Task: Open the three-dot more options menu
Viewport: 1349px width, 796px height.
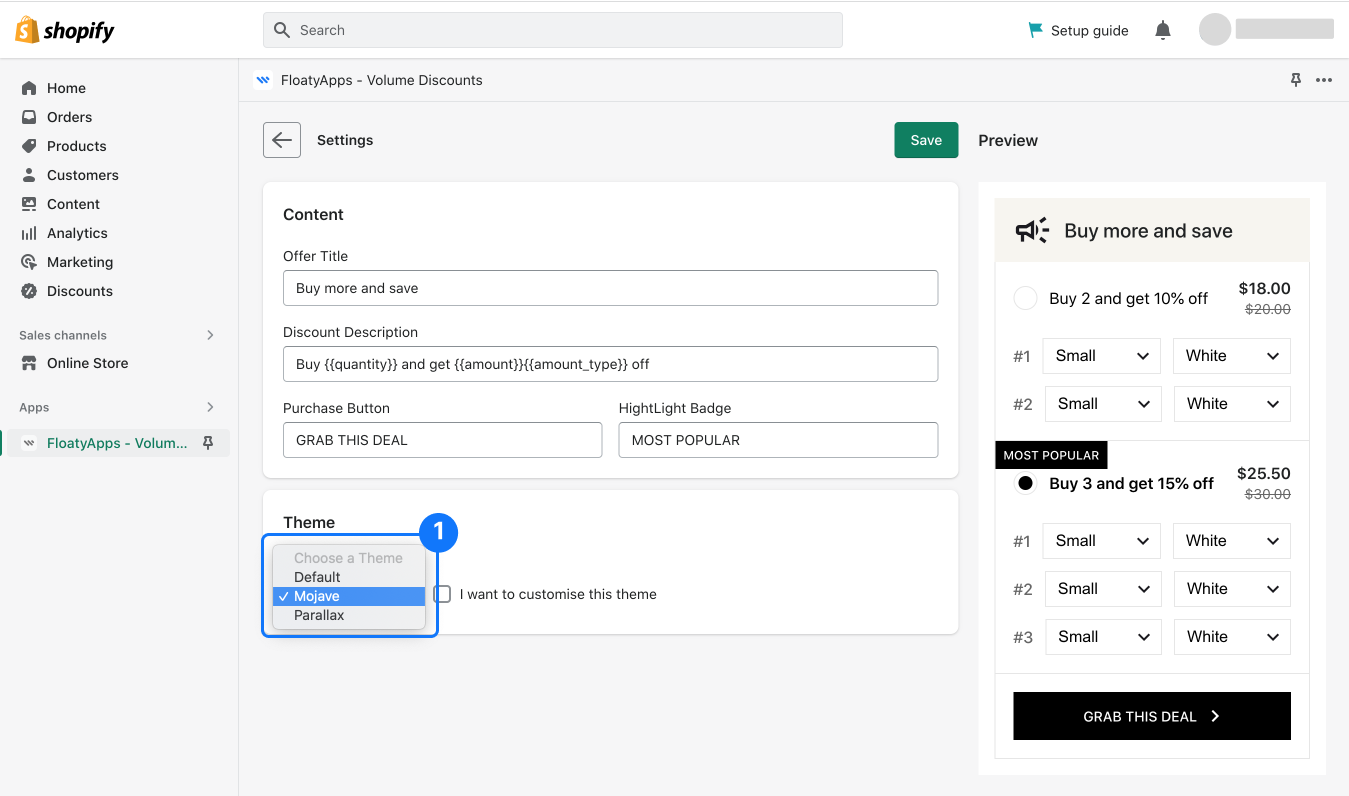Action: 1324,80
